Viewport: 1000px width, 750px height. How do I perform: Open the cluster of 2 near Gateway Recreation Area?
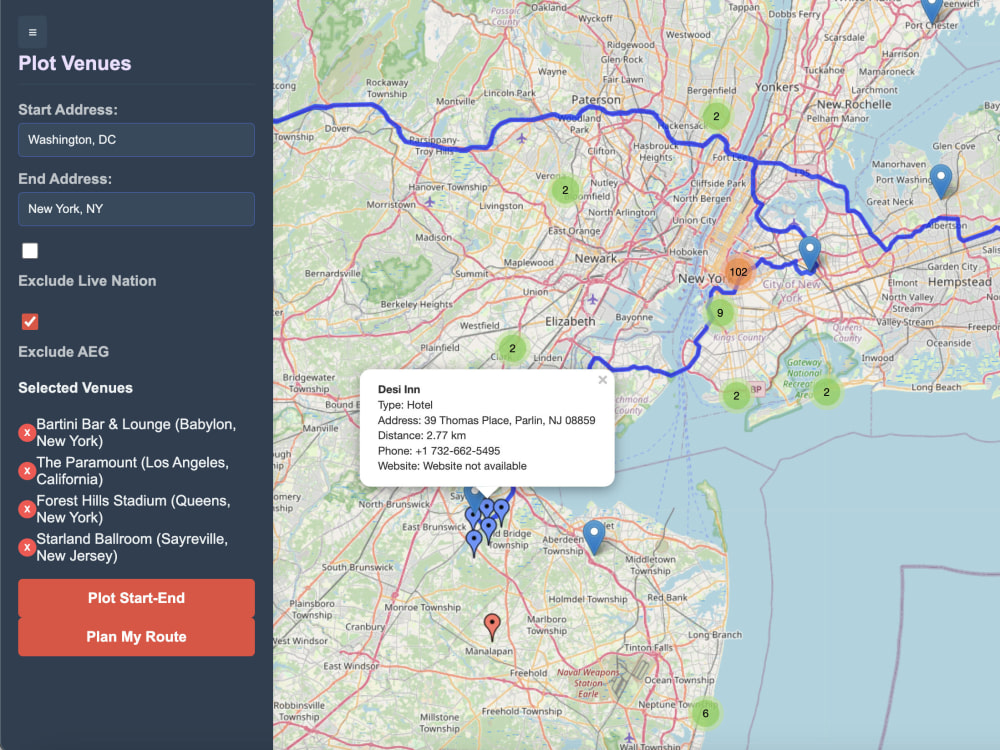point(826,392)
